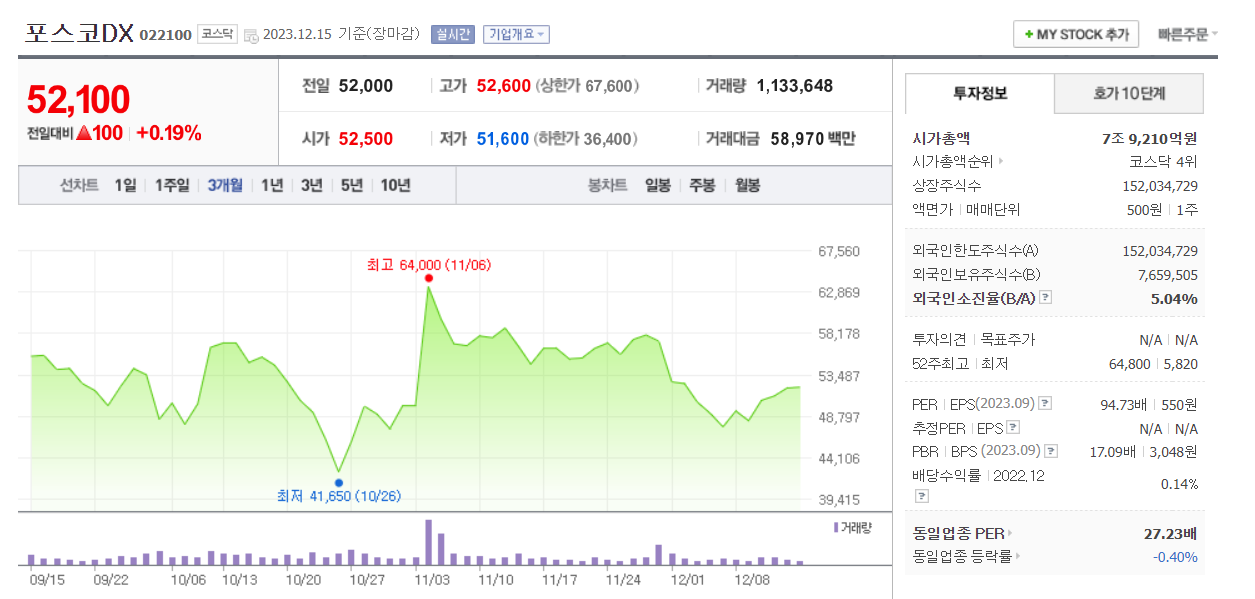Select the 10년 line chart period
Screen dimensions: 1255x599
[395, 185]
